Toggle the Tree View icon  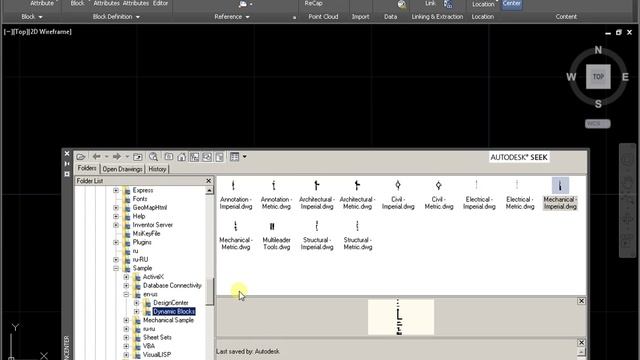(x=194, y=157)
